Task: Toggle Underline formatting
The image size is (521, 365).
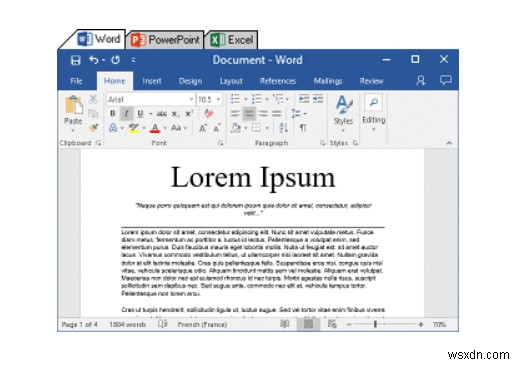Action: click(140, 113)
